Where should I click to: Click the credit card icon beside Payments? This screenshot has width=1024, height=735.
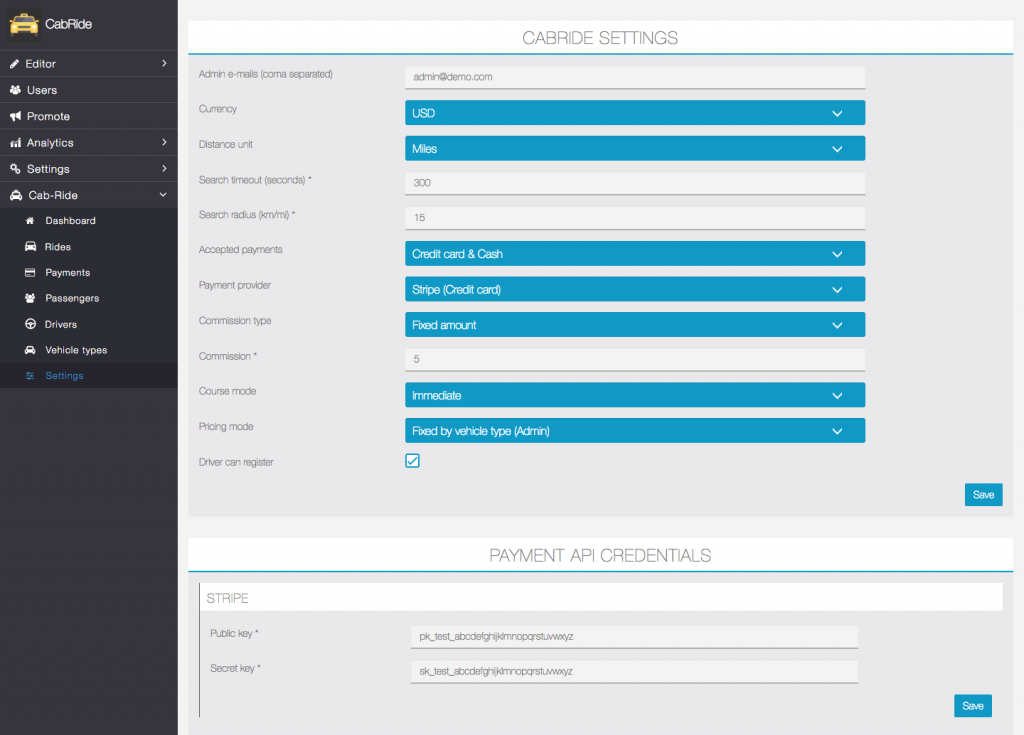point(30,273)
